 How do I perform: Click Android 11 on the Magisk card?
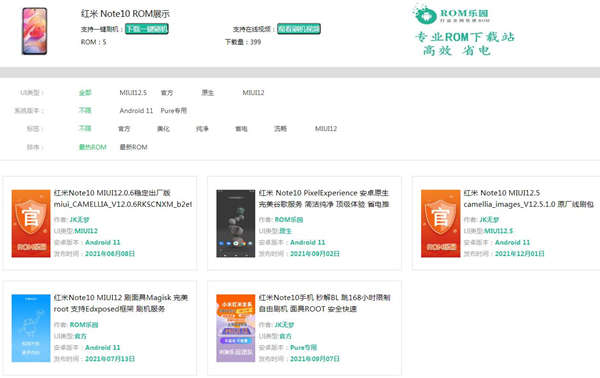(x=103, y=347)
